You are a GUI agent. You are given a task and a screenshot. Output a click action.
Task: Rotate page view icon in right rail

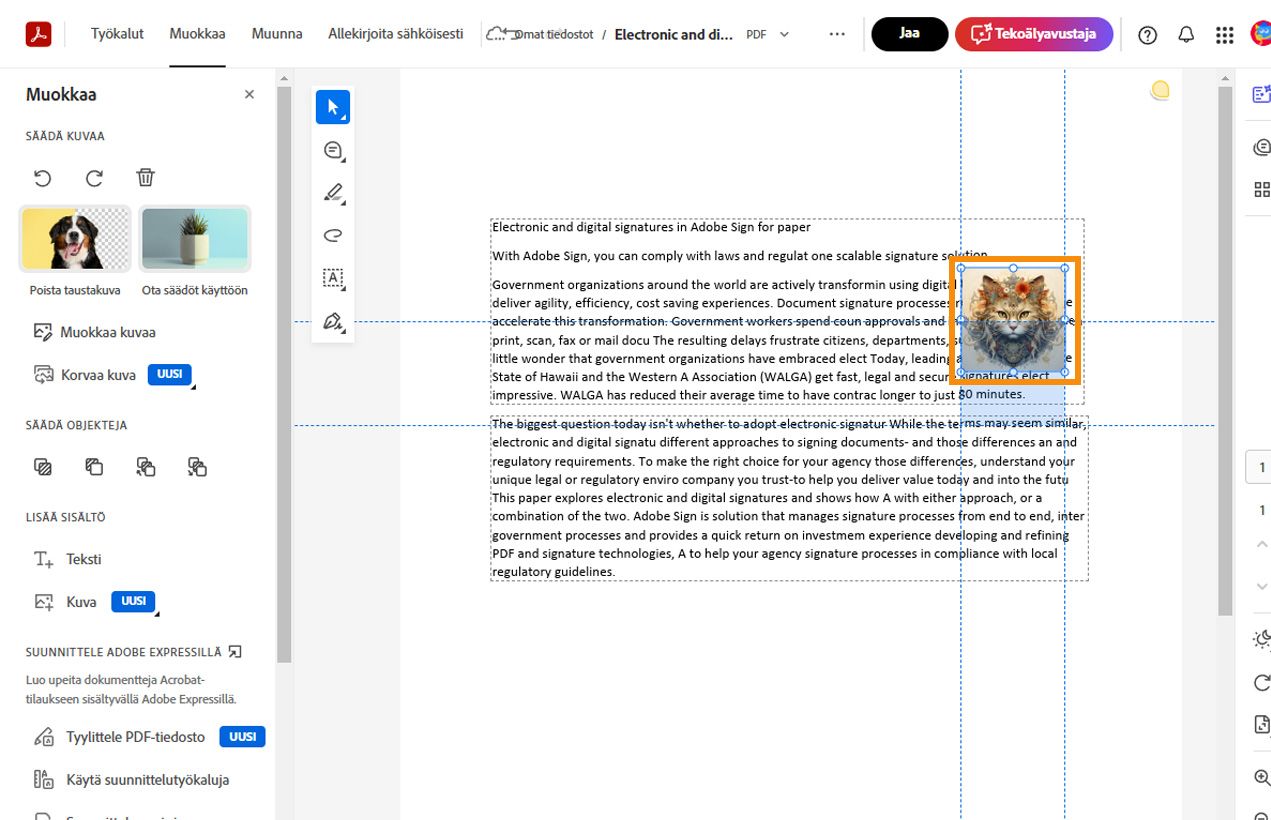[1261, 683]
